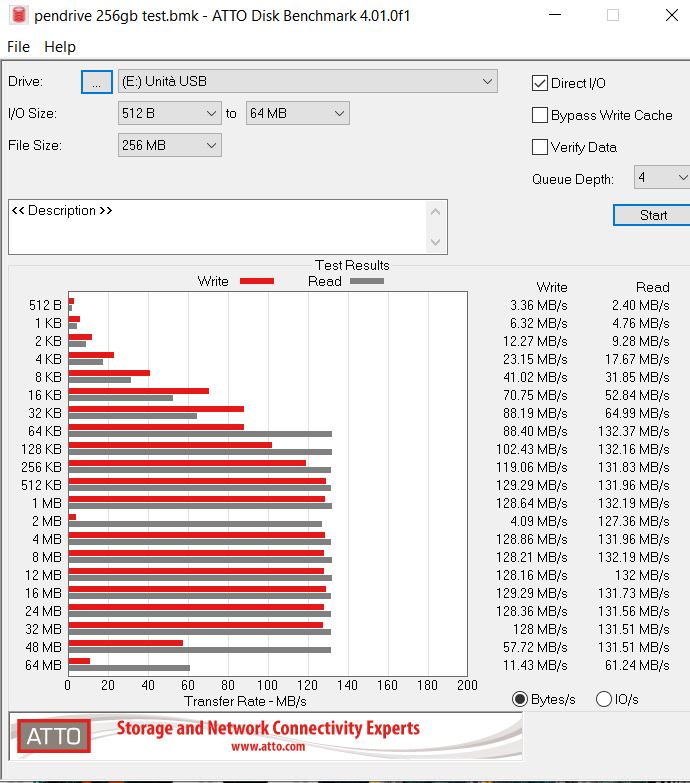Image resolution: width=690 pixels, height=783 pixels.
Task: Click the 61.24 MB/s read value
Action: pos(637,665)
